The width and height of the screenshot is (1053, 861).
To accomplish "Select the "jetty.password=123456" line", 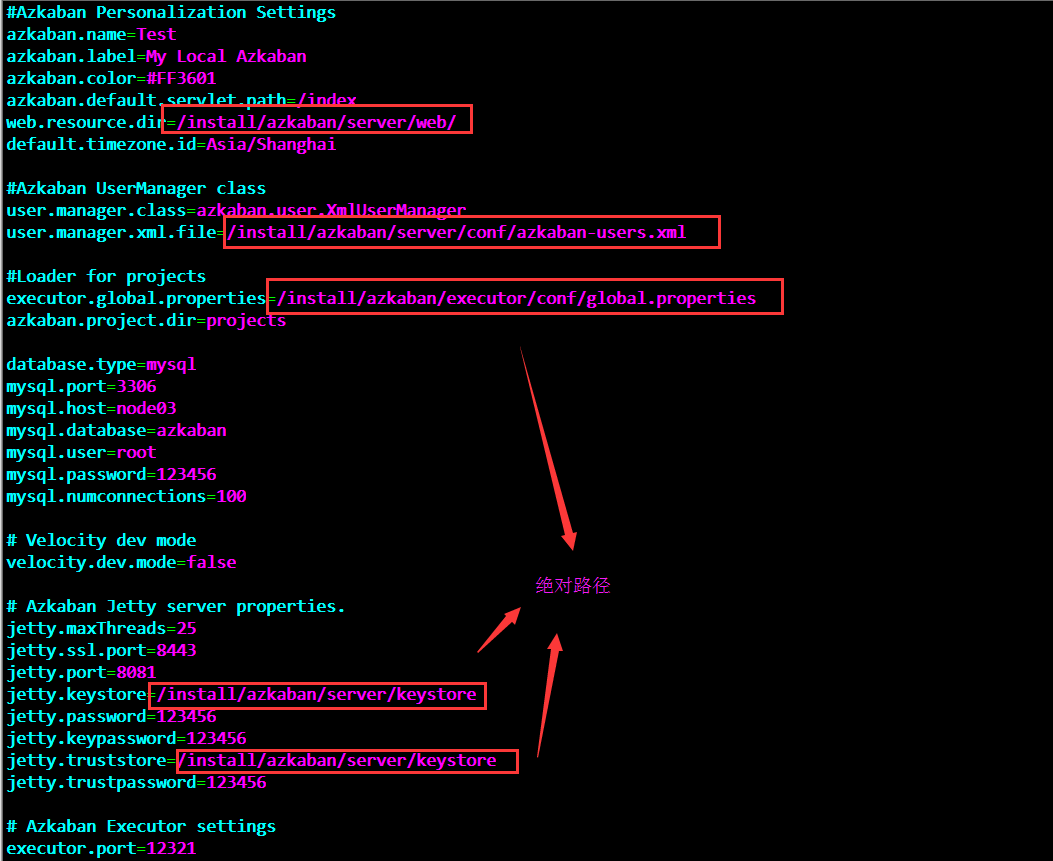I will pos(111,717).
